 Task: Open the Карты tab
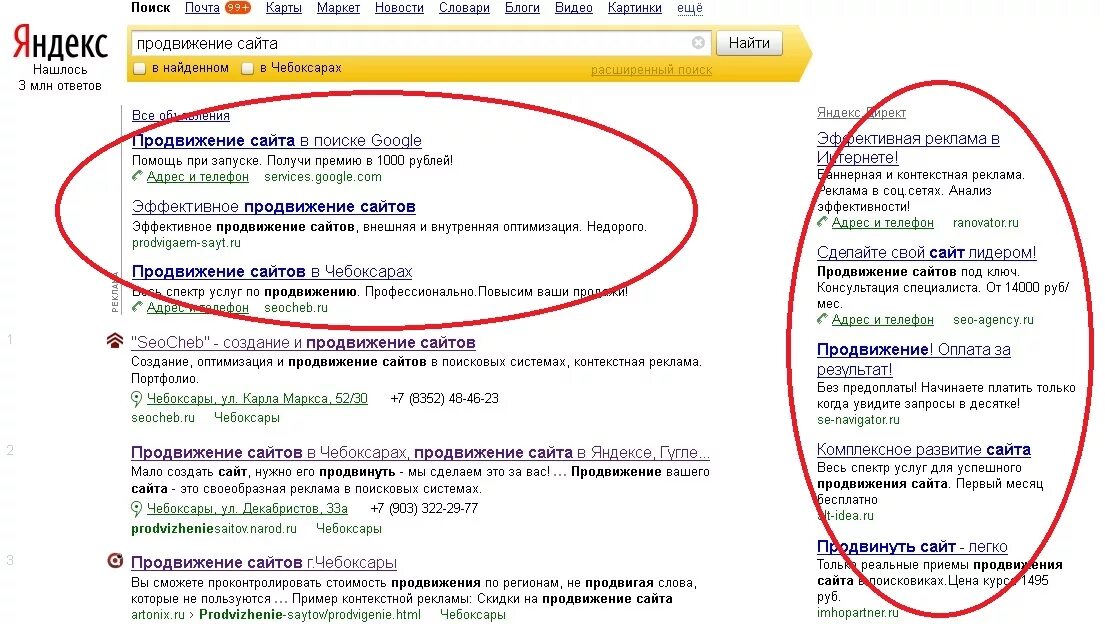click(283, 8)
